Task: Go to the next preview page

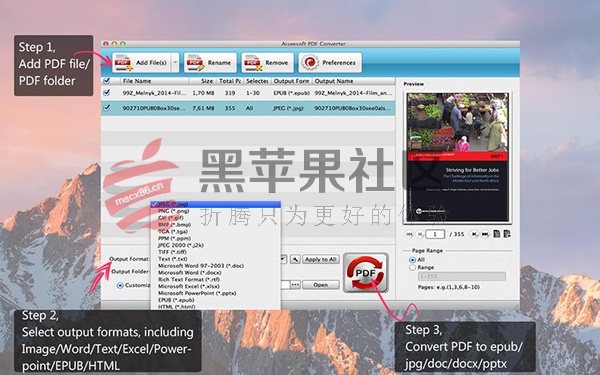Action: pyautogui.click(x=474, y=234)
